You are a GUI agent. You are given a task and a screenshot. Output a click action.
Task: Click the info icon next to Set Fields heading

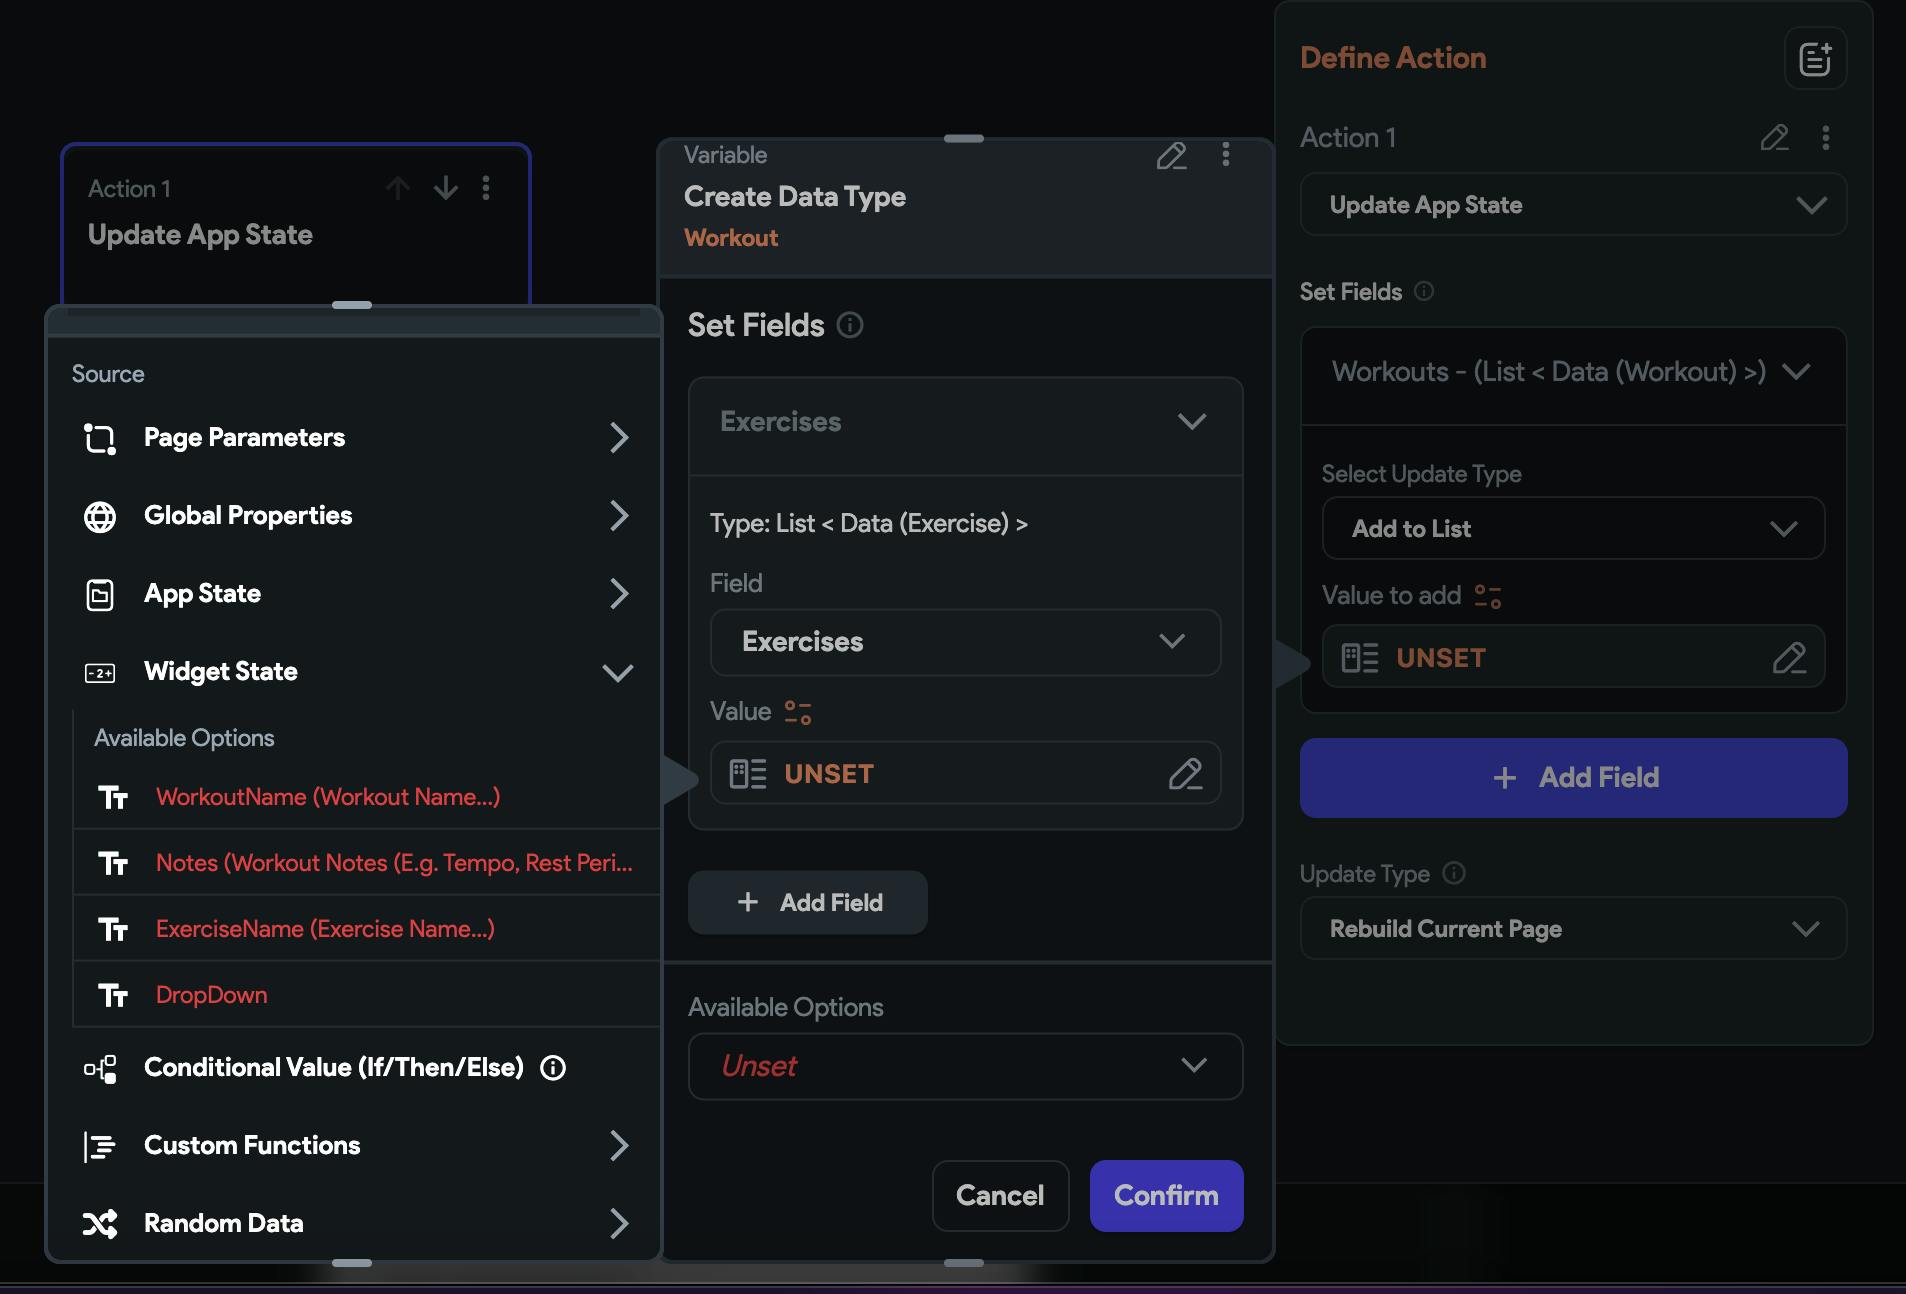[x=850, y=325]
